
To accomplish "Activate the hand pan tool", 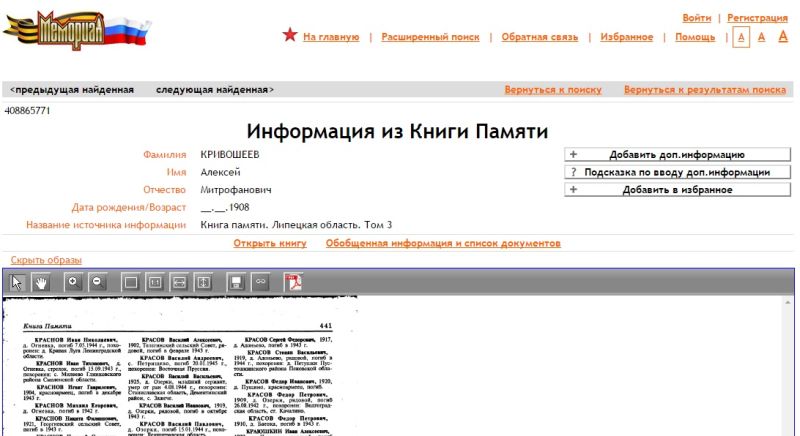I will pos(40,282).
